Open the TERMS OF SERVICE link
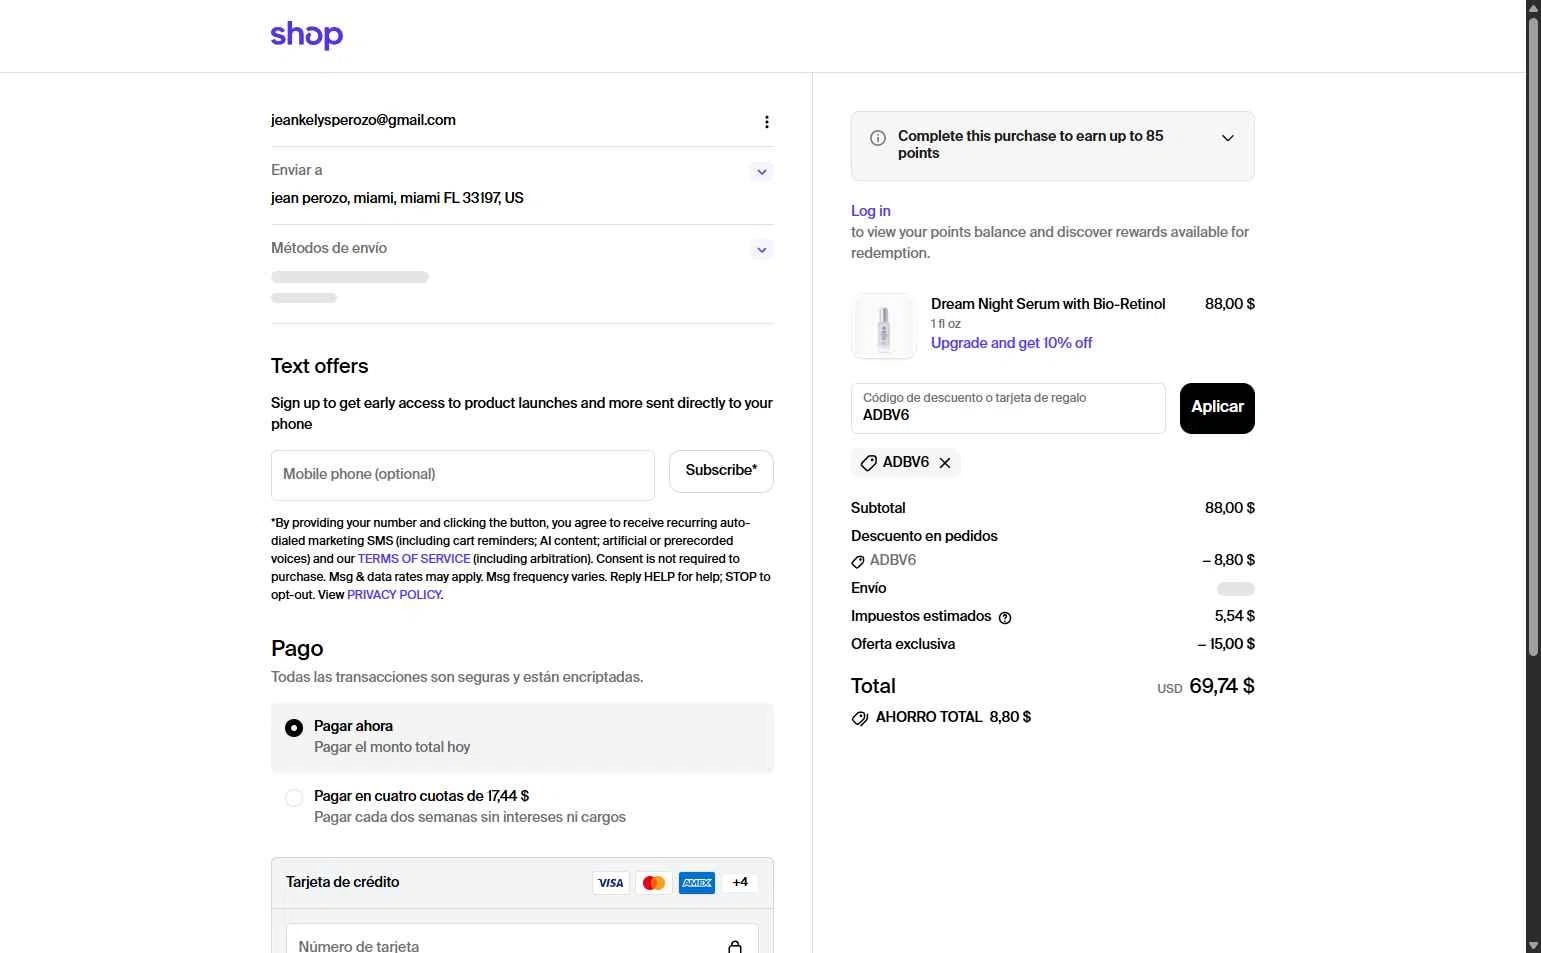The width and height of the screenshot is (1541, 953). (x=414, y=559)
